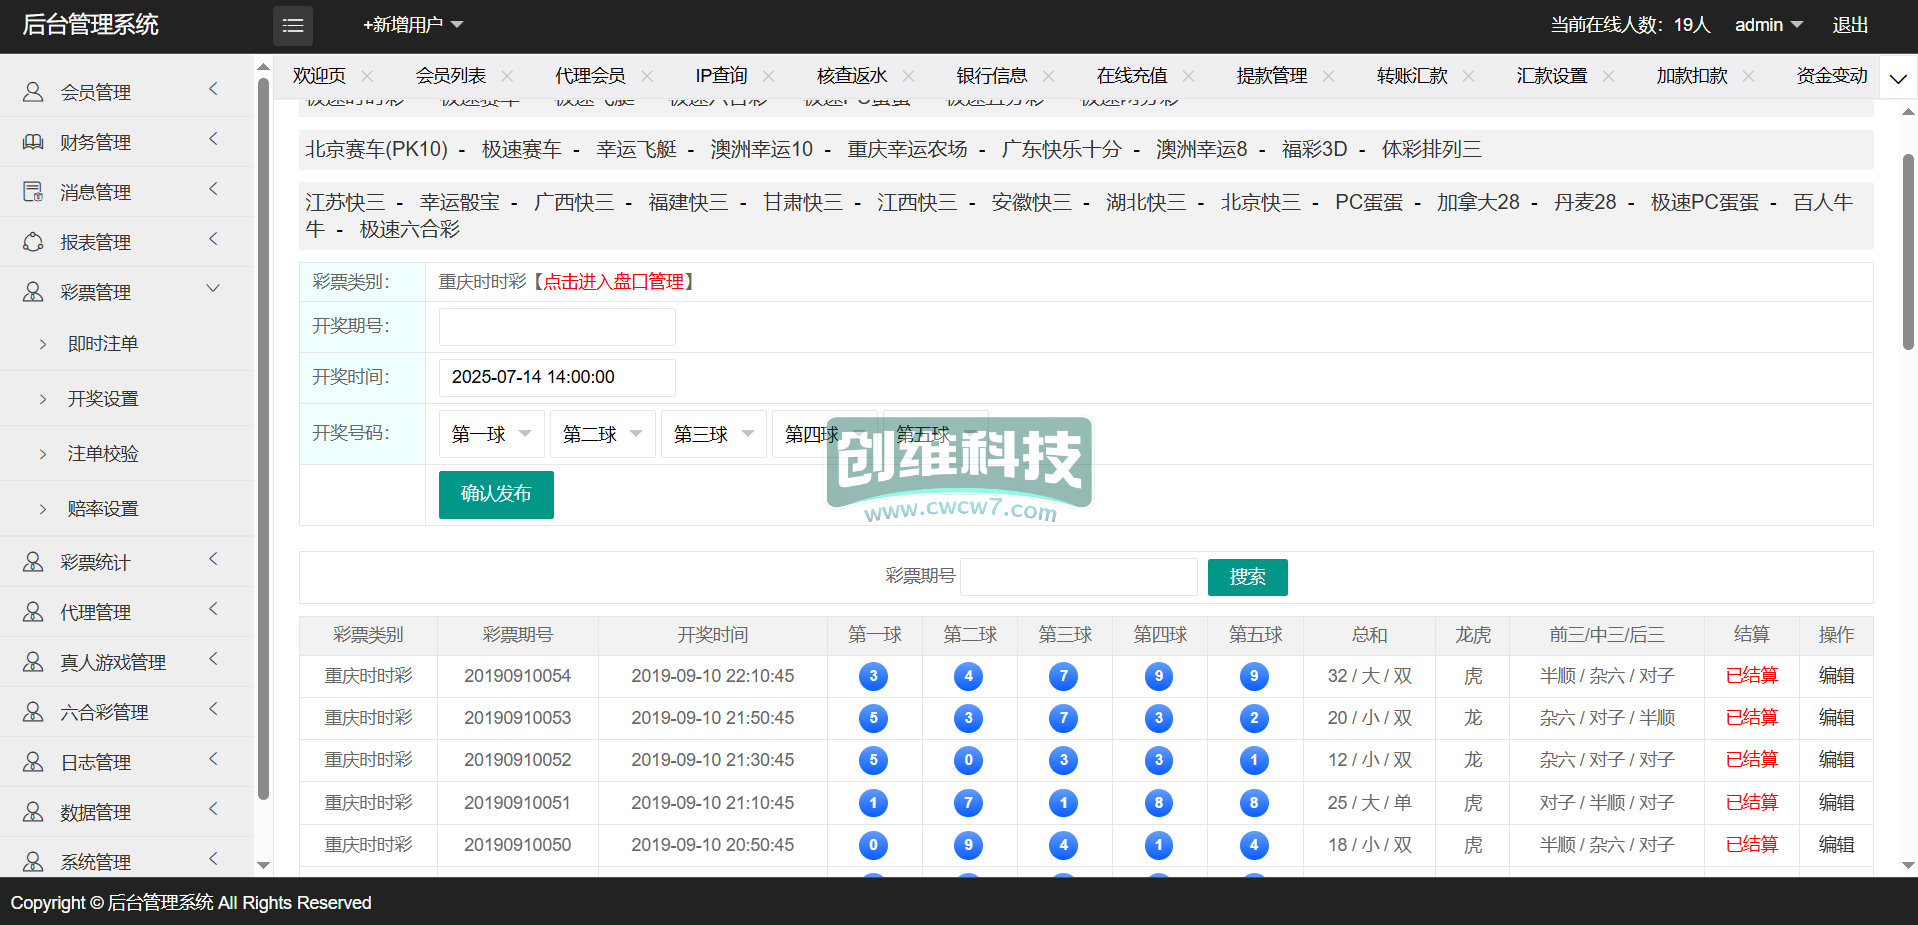1918x925 pixels.
Task: Close the 银行信息 tab
Action: coord(1048,76)
